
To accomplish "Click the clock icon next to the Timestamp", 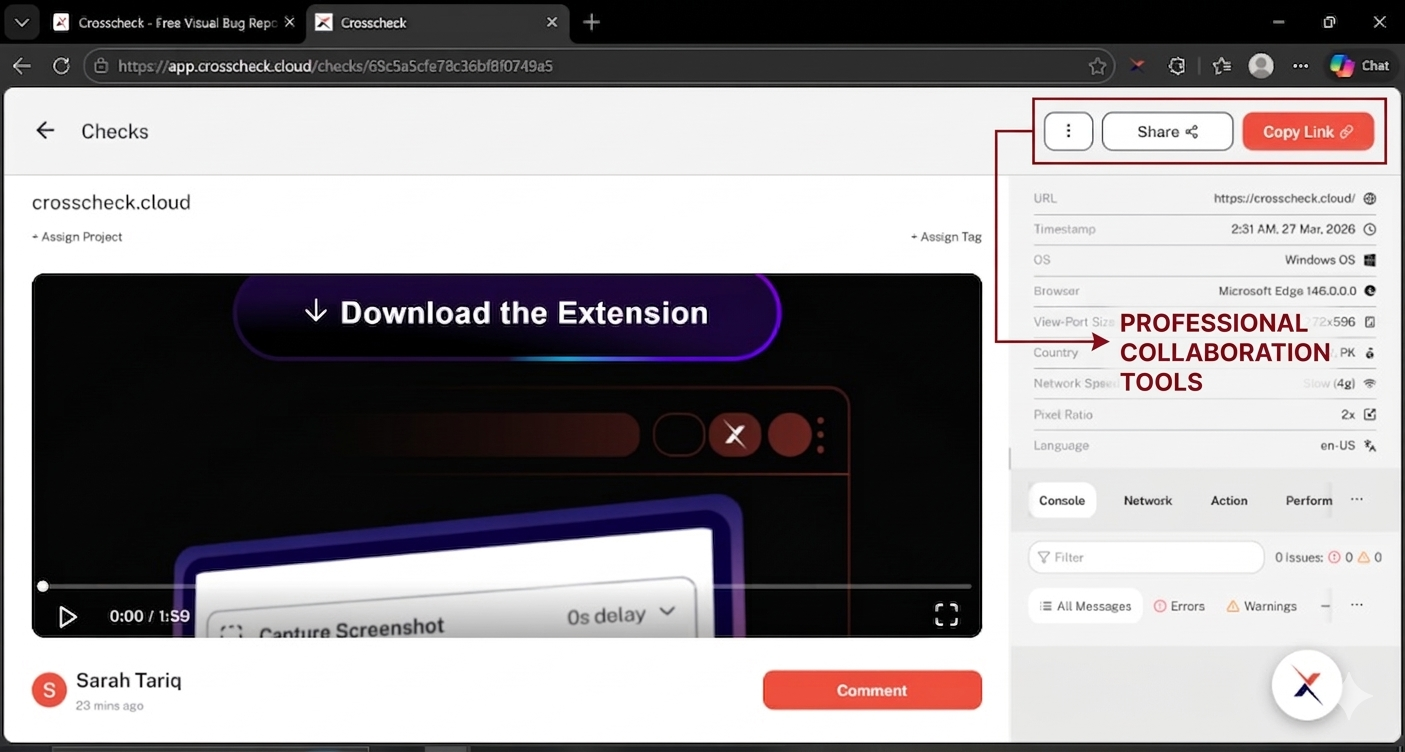I will [x=1370, y=229].
